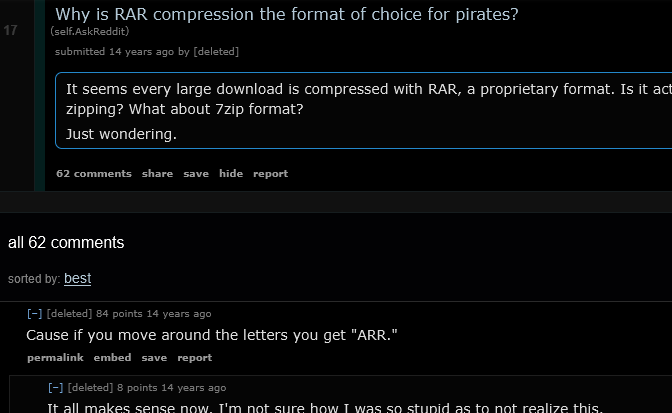Click the all 62 comments heading
672x413 pixels.
click(x=66, y=243)
